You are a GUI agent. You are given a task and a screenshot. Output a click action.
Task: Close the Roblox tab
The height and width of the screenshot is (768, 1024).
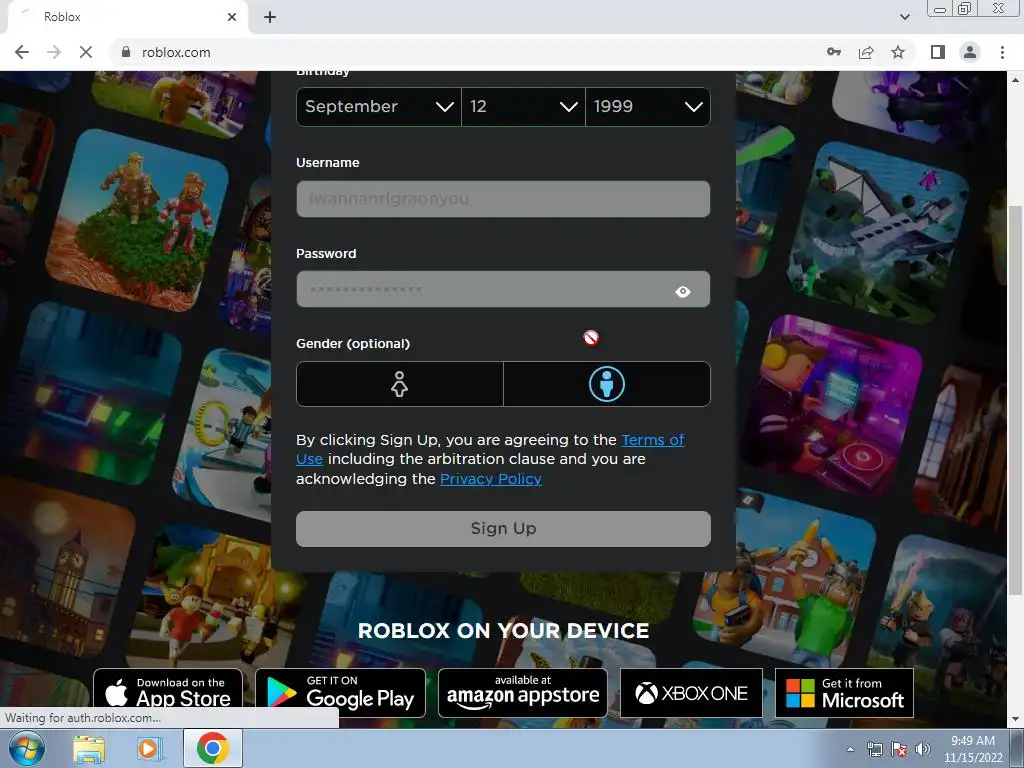(232, 18)
